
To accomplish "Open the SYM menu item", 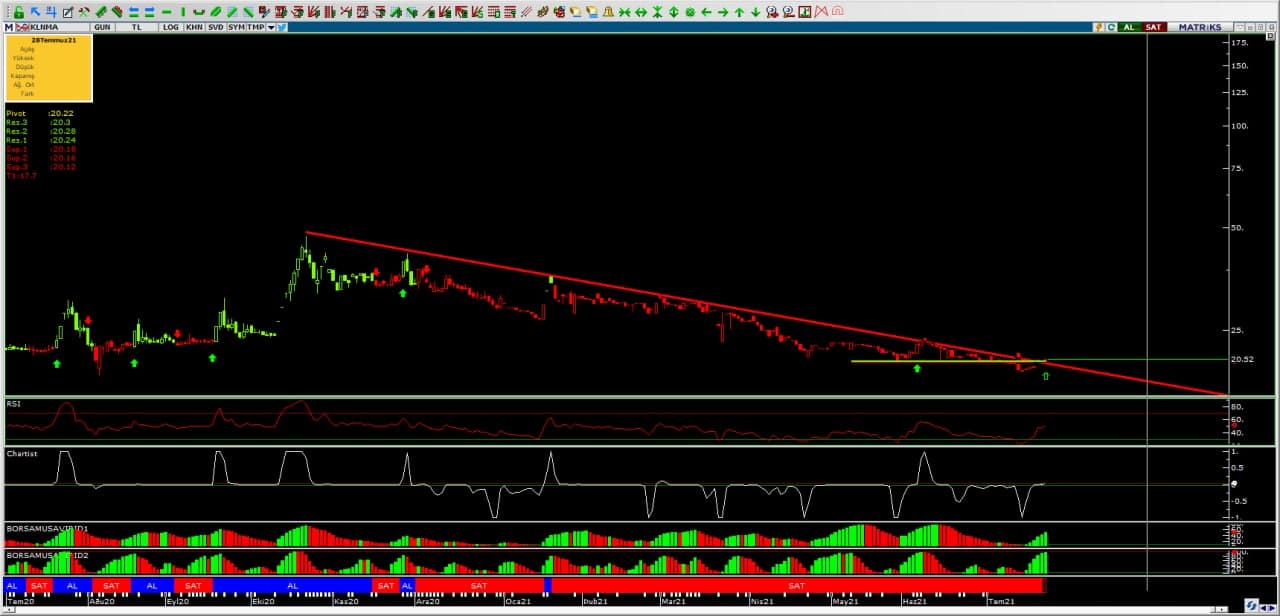I will 236,27.
